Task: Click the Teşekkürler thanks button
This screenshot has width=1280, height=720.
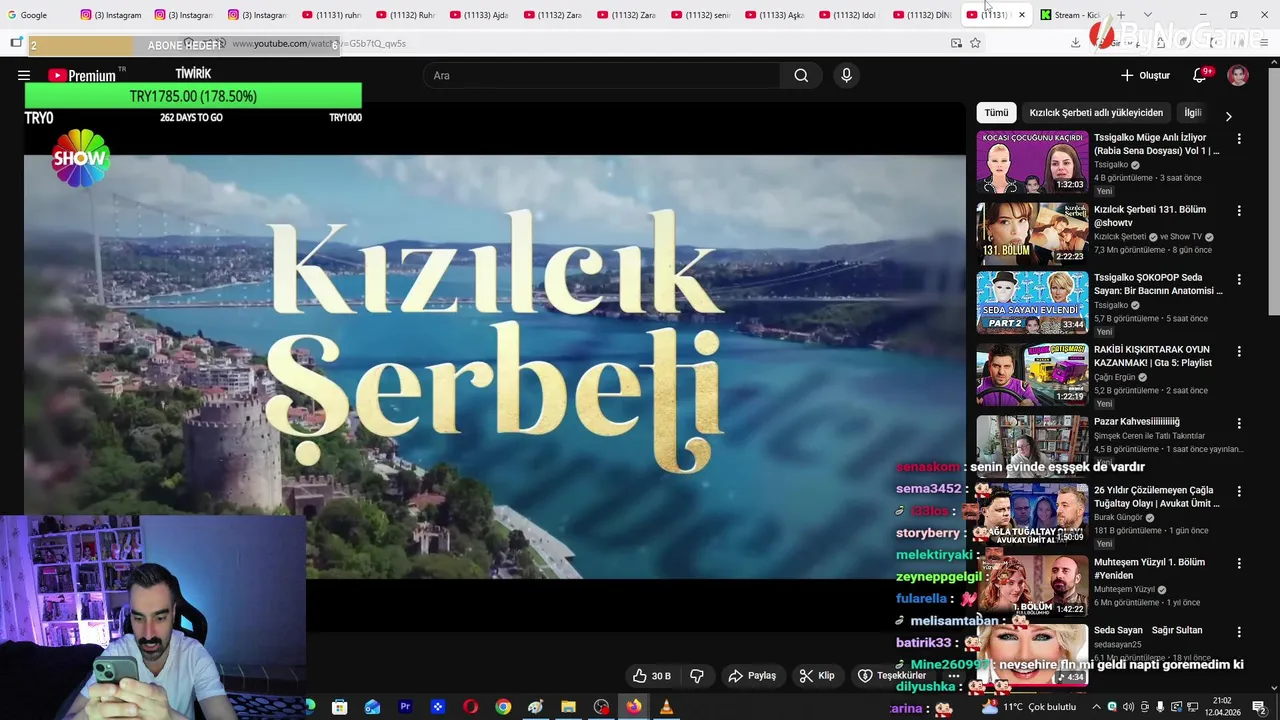Action: tap(892, 676)
